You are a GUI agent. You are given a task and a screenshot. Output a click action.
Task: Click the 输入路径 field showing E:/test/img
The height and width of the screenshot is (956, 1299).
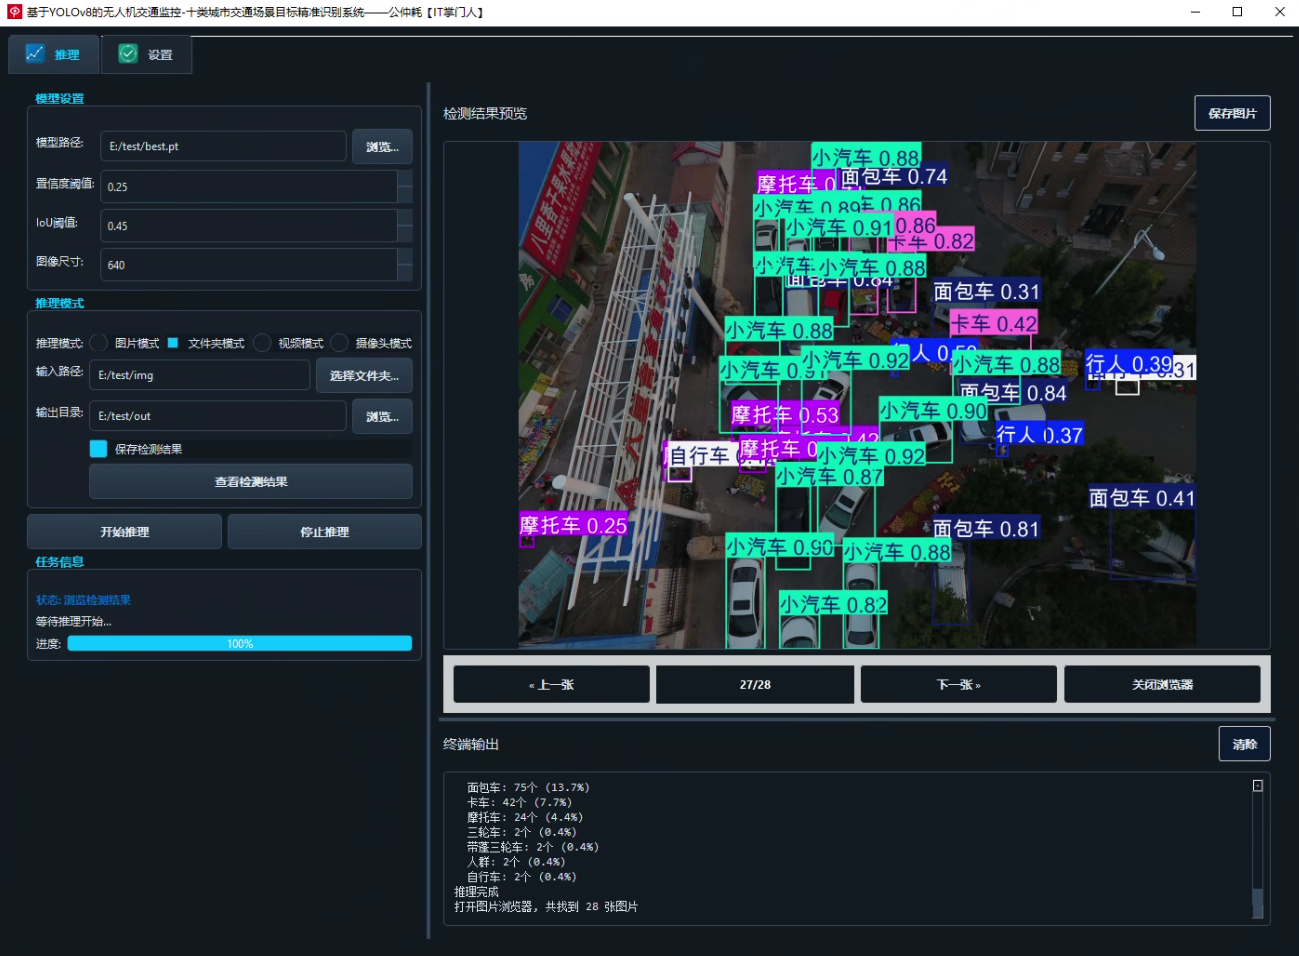coord(200,375)
